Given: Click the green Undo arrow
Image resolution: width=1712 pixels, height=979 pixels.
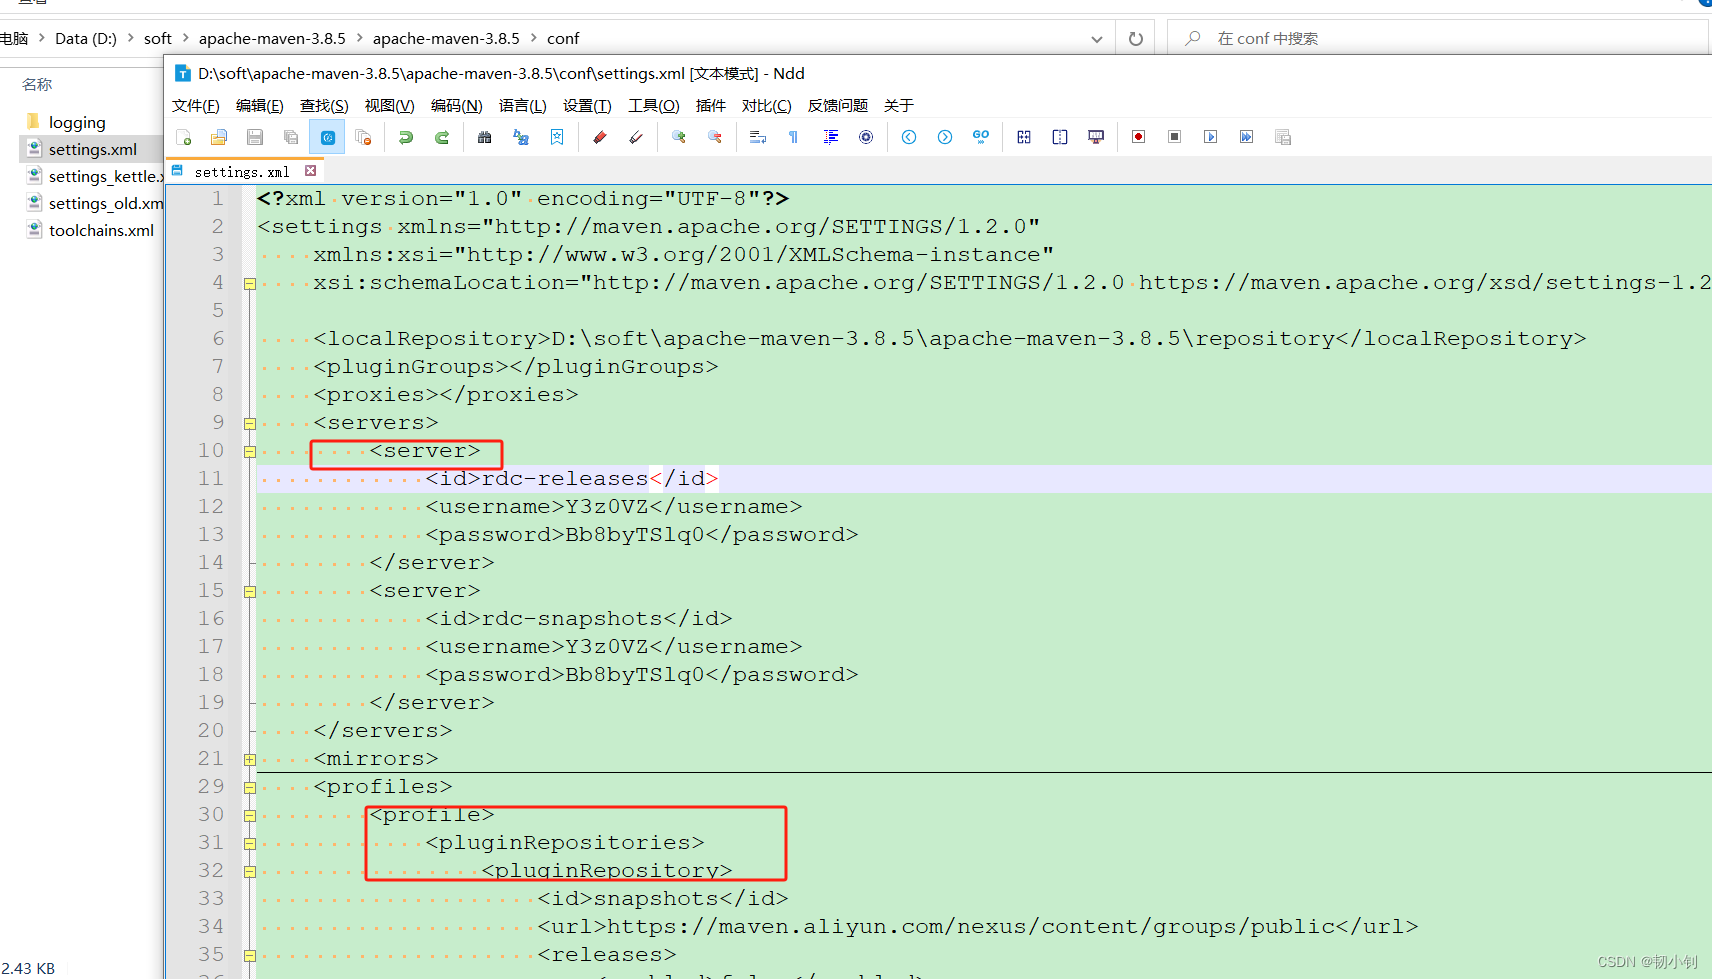Looking at the screenshot, I should pyautogui.click(x=405, y=137).
